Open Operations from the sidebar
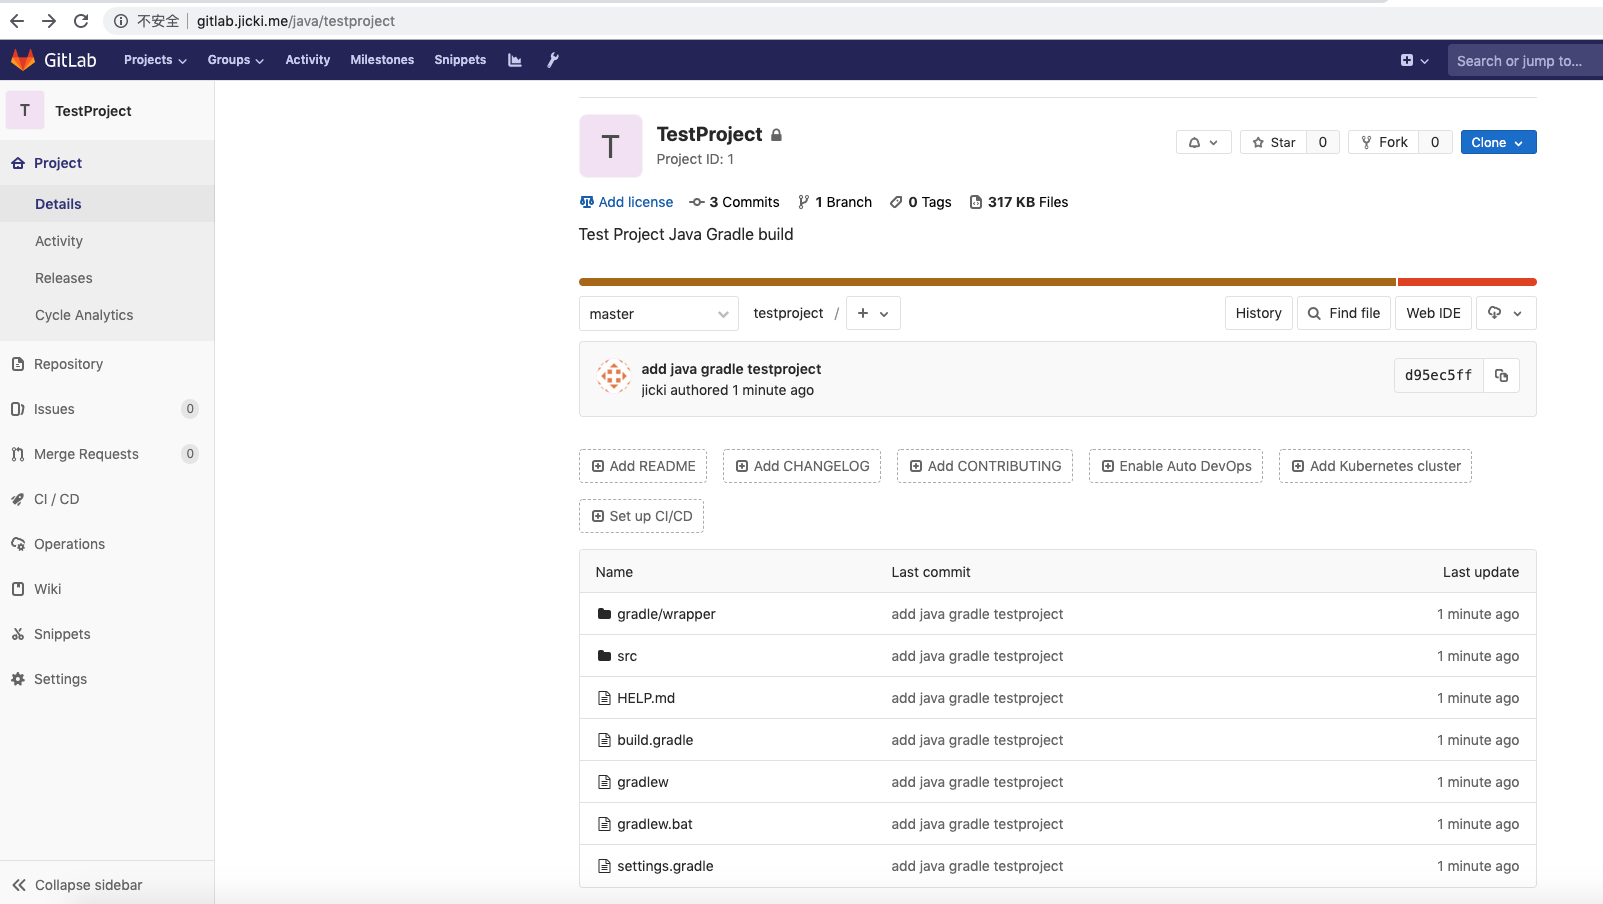The image size is (1603, 904). (x=68, y=543)
